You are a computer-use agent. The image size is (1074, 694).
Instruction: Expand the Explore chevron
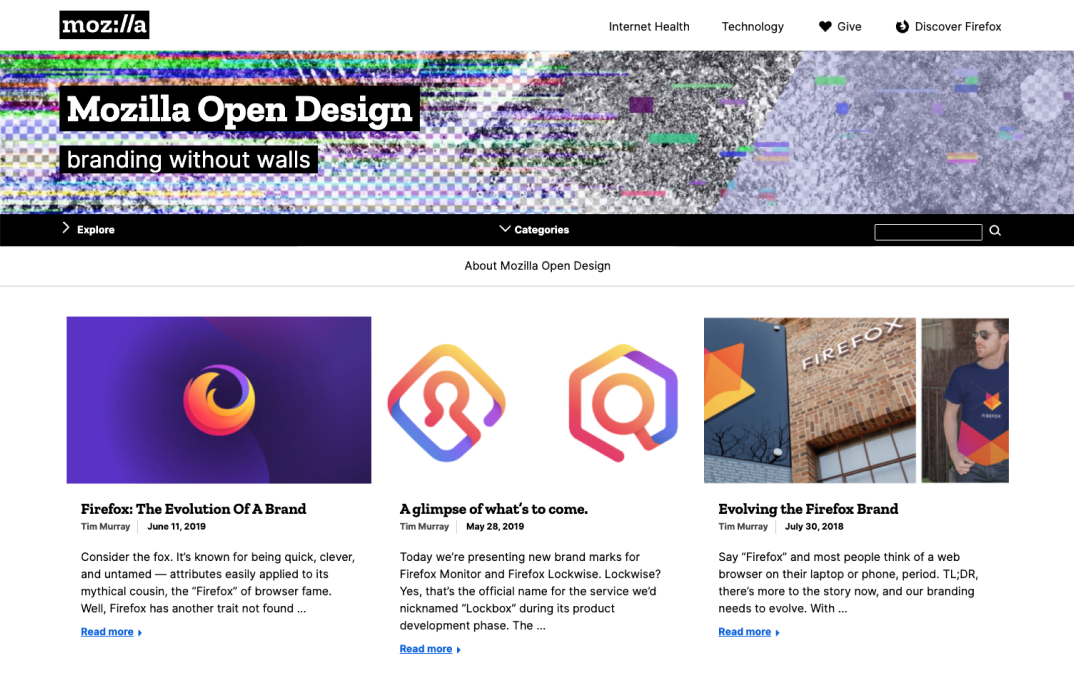point(66,228)
